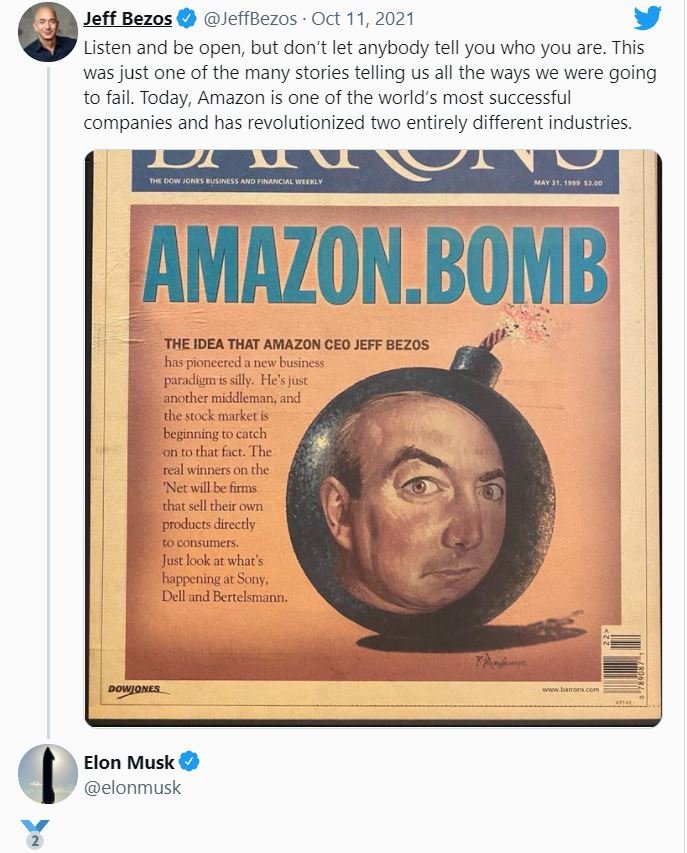The height and width of the screenshot is (853, 687).
Task: Open Jeff Bezos's profile picture
Action: coord(47,31)
